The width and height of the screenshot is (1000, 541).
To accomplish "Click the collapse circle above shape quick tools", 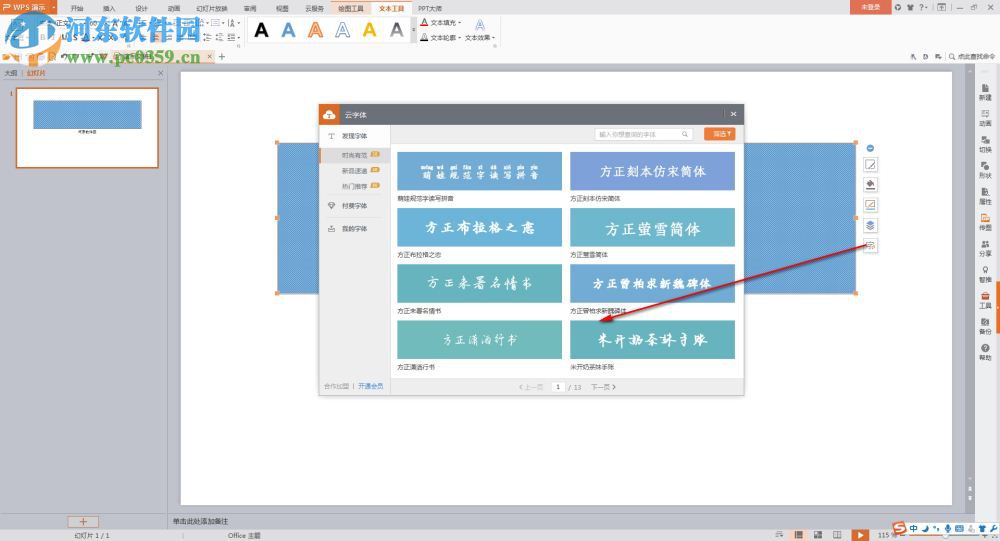I will pyautogui.click(x=870, y=148).
